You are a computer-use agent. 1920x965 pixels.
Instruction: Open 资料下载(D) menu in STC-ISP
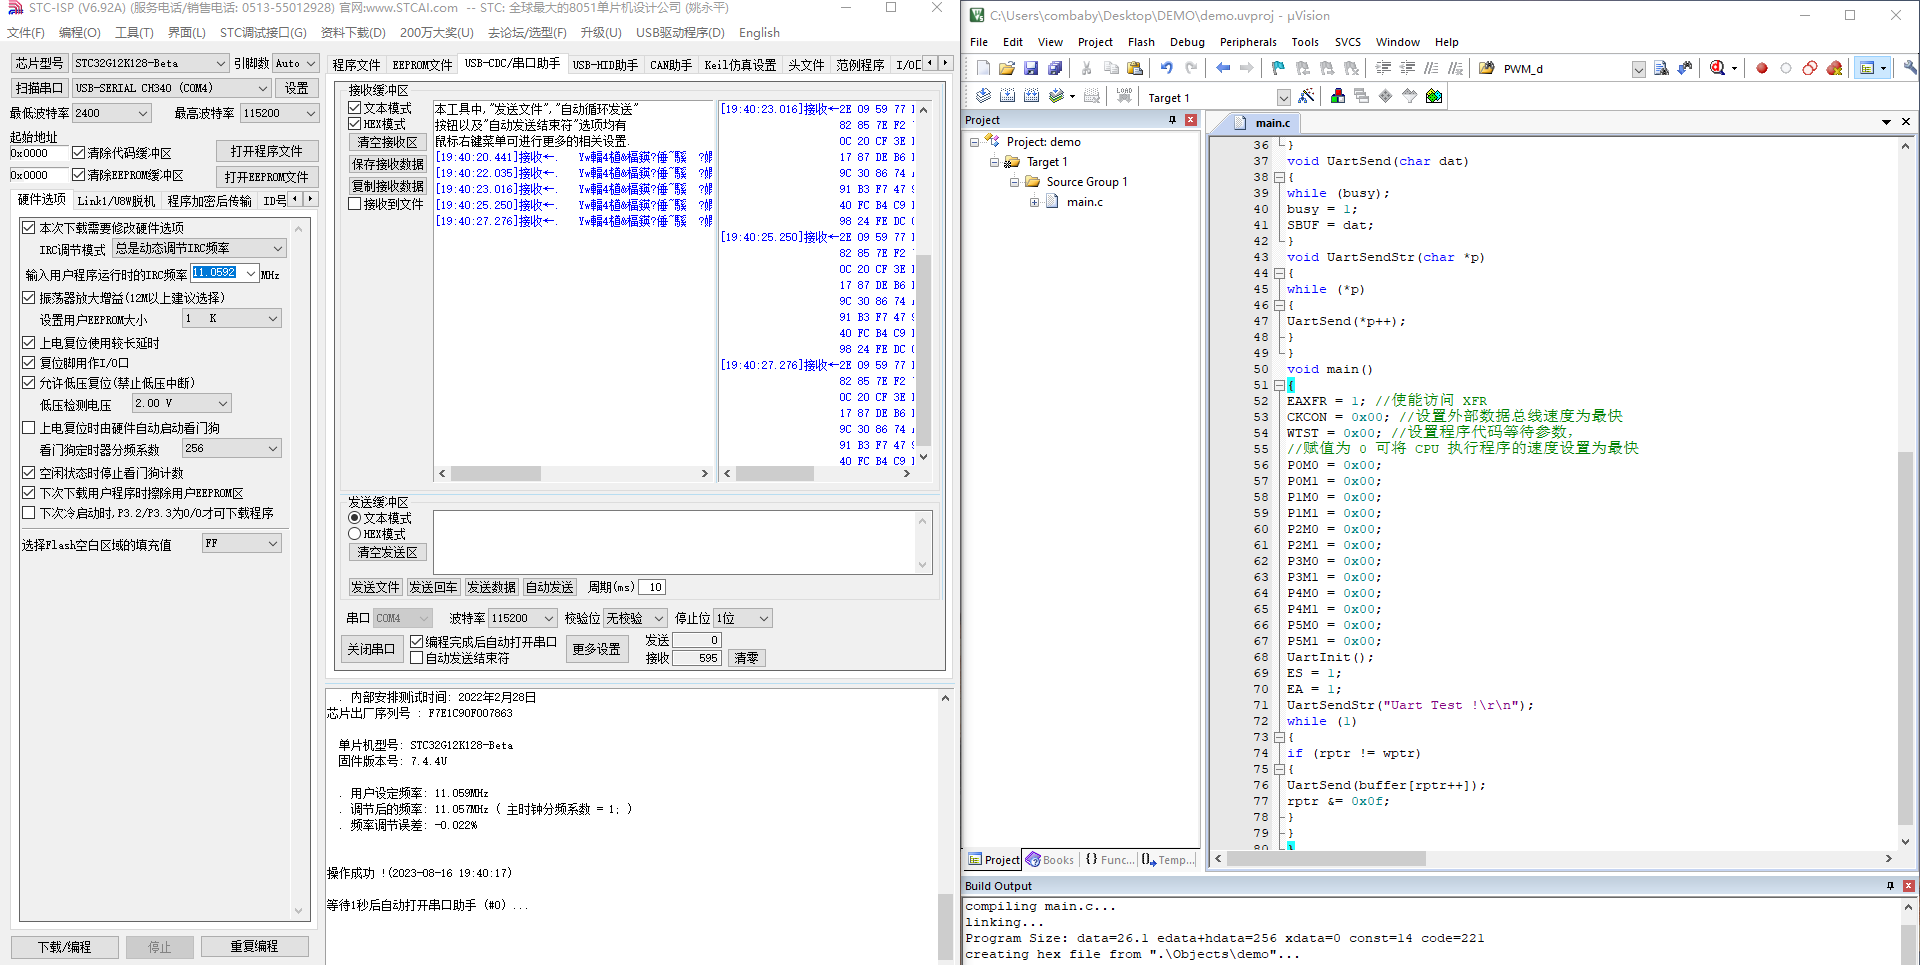click(x=352, y=33)
